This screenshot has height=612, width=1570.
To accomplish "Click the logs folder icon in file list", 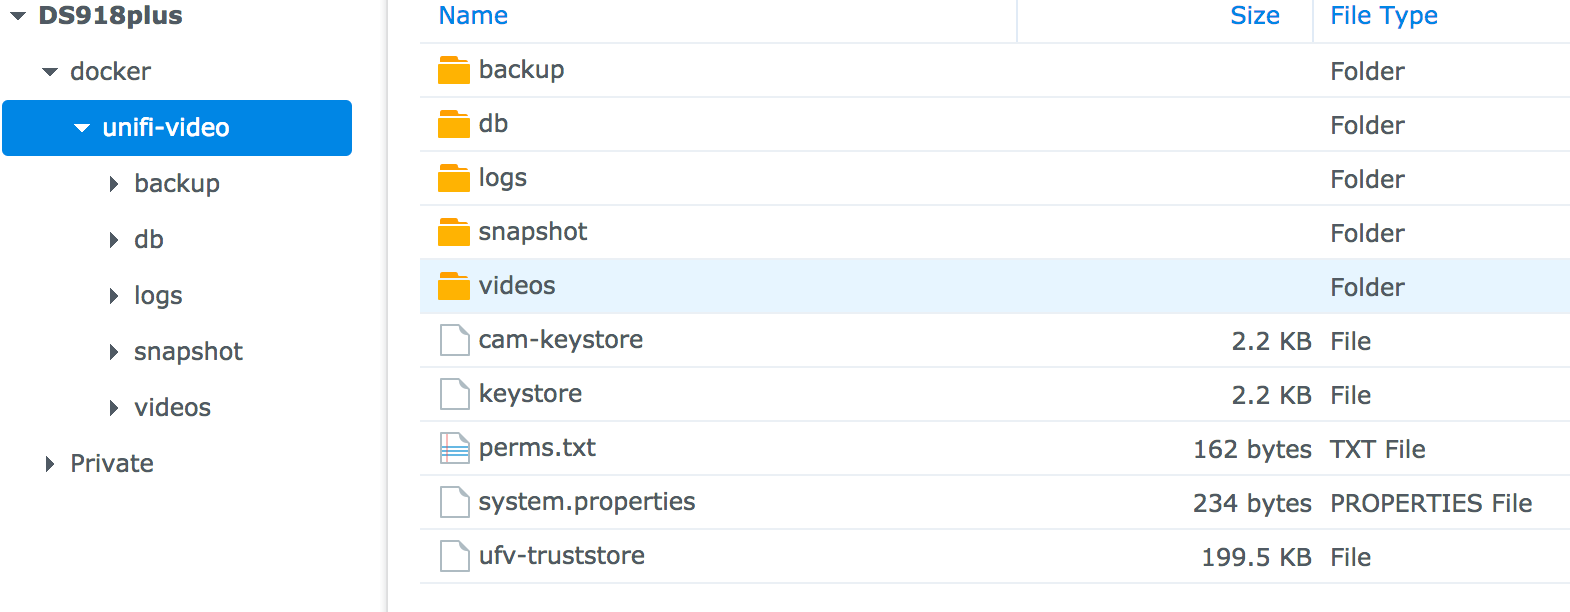I will [x=454, y=178].
